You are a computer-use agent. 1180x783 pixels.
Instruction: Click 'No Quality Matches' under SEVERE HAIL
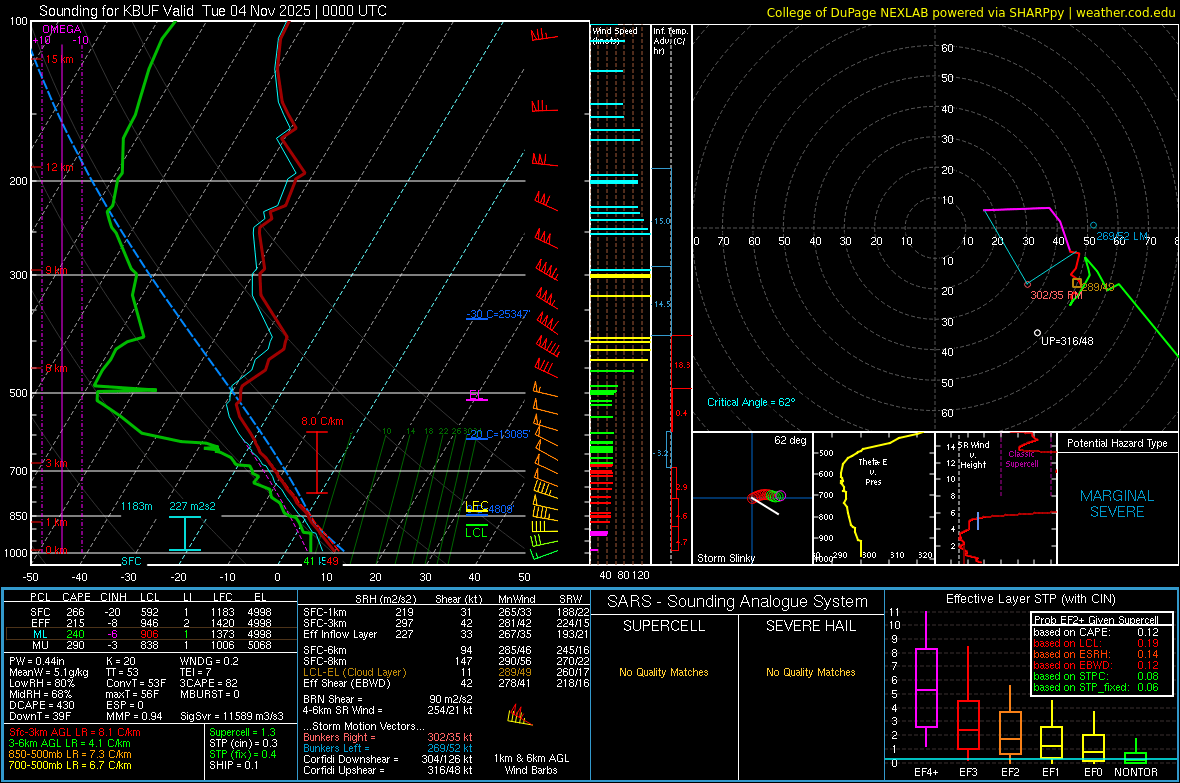[x=810, y=672]
